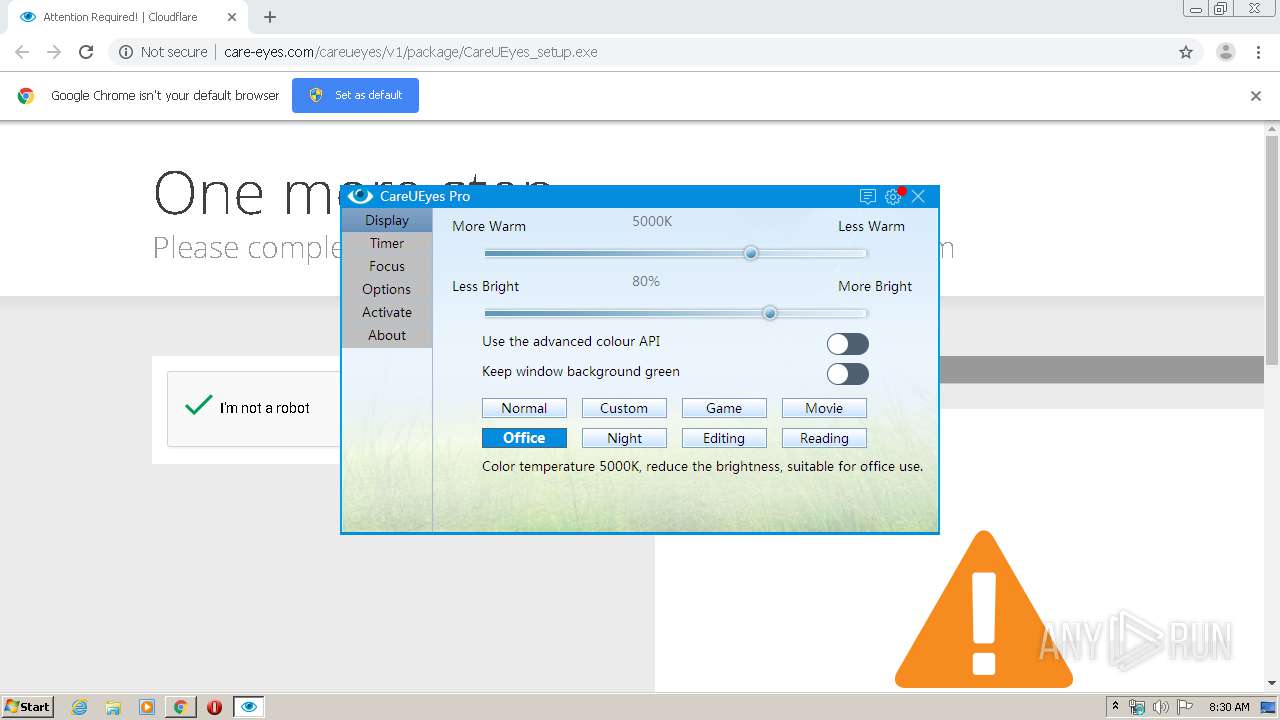This screenshot has height=720, width=1280.
Task: Click the Not secure site info icon
Action: [x=126, y=52]
